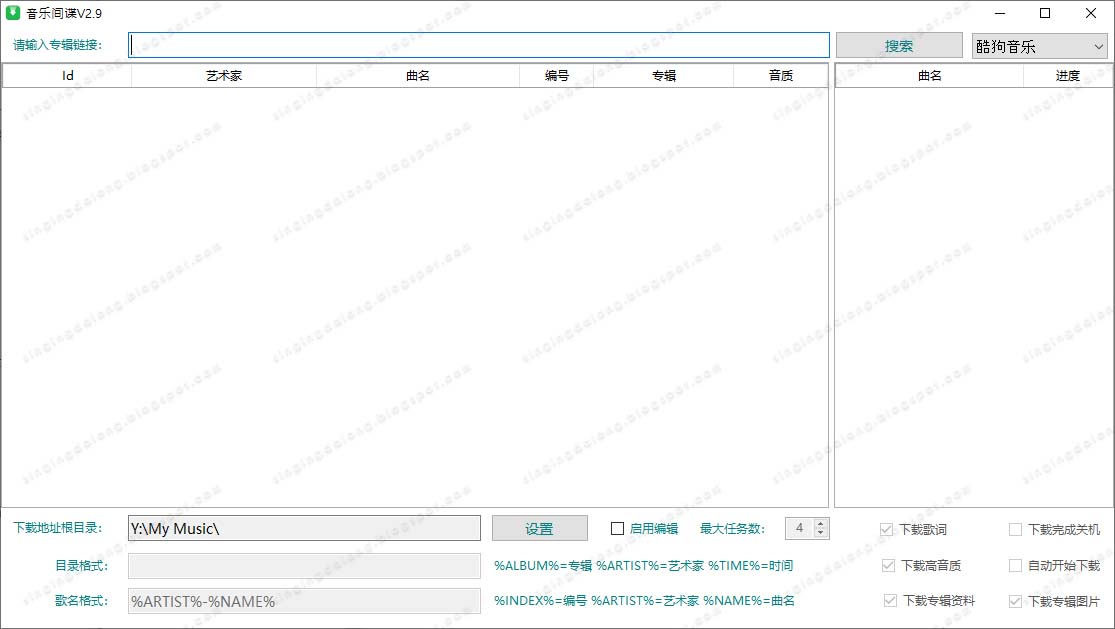Click the download root path field
Screen dimensions: 1115x629
point(304,528)
